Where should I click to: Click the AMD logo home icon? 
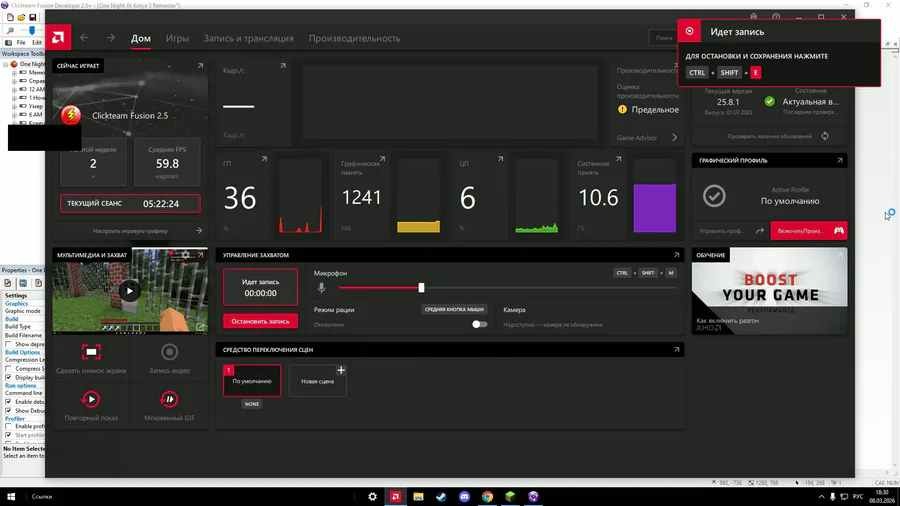tap(58, 38)
